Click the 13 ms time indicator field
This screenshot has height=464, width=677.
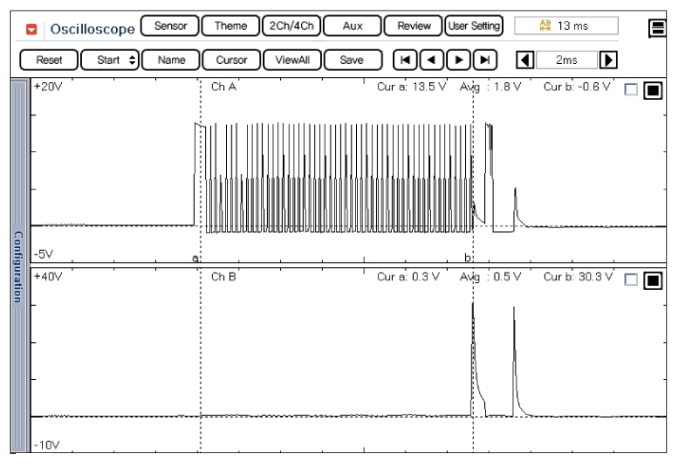pos(566,24)
